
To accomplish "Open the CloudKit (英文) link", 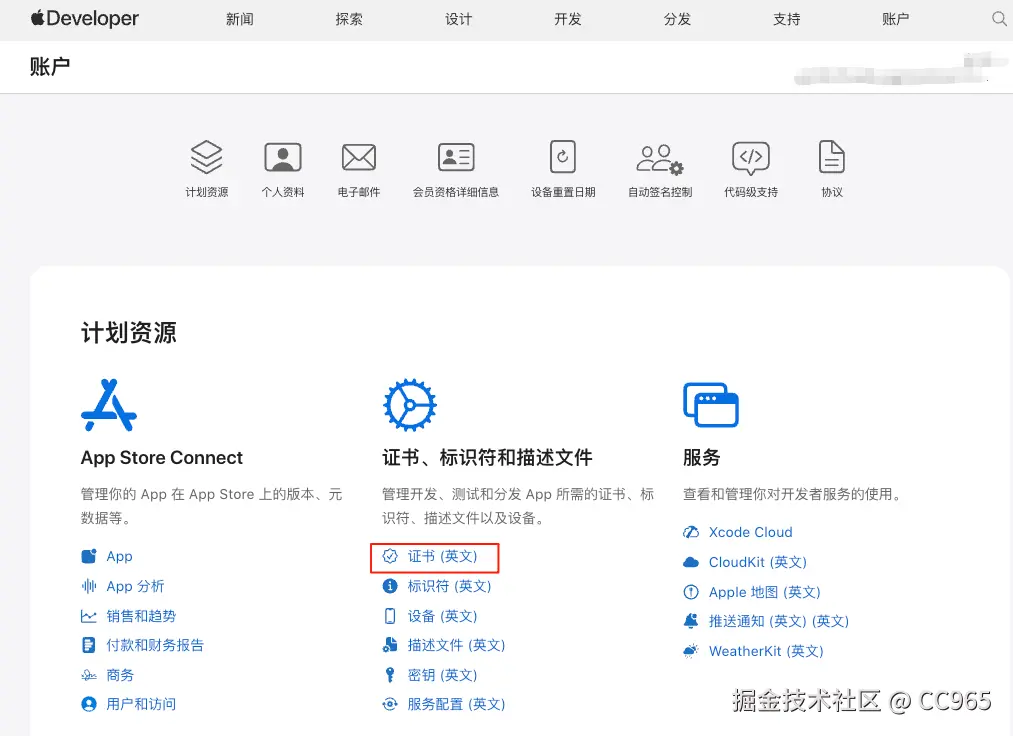I will 758,562.
